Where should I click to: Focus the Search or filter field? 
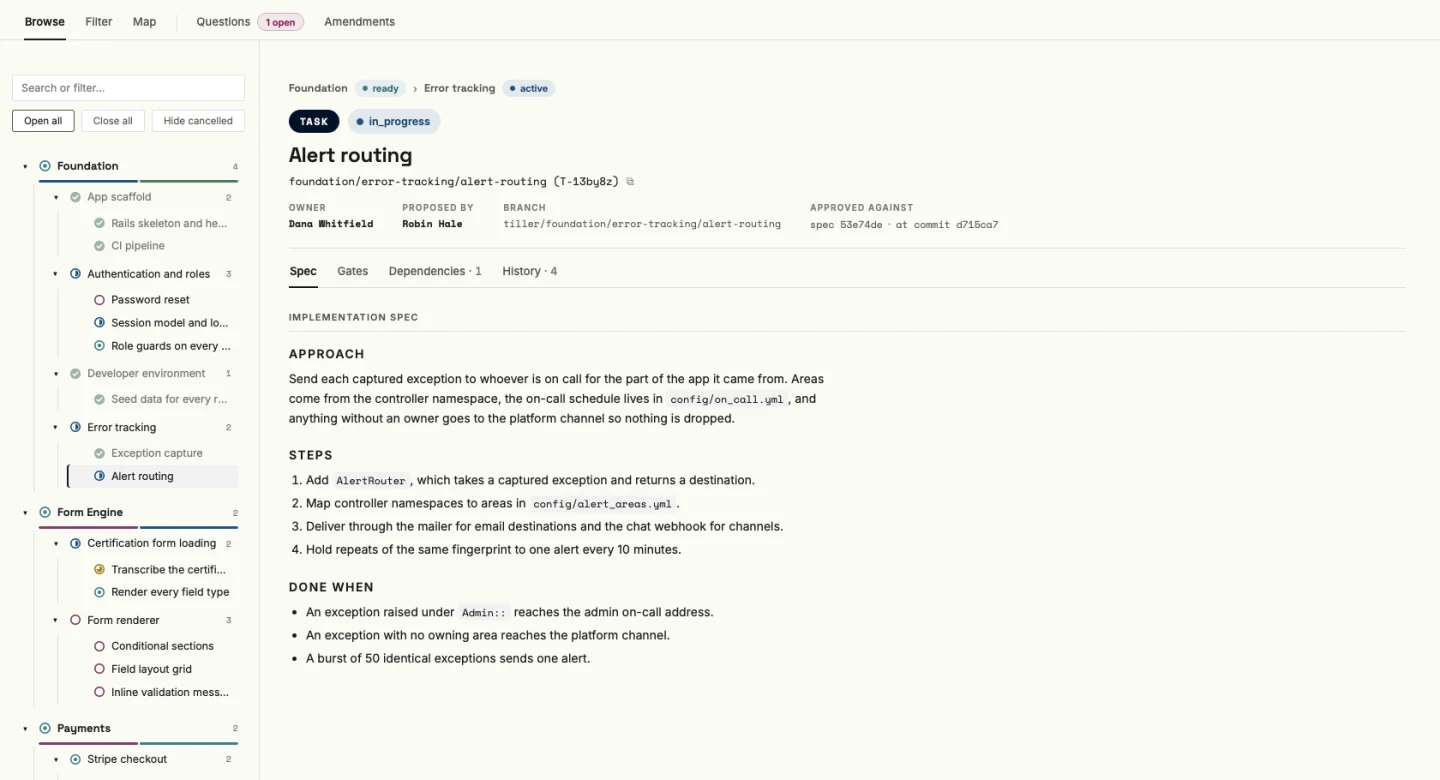click(x=128, y=88)
